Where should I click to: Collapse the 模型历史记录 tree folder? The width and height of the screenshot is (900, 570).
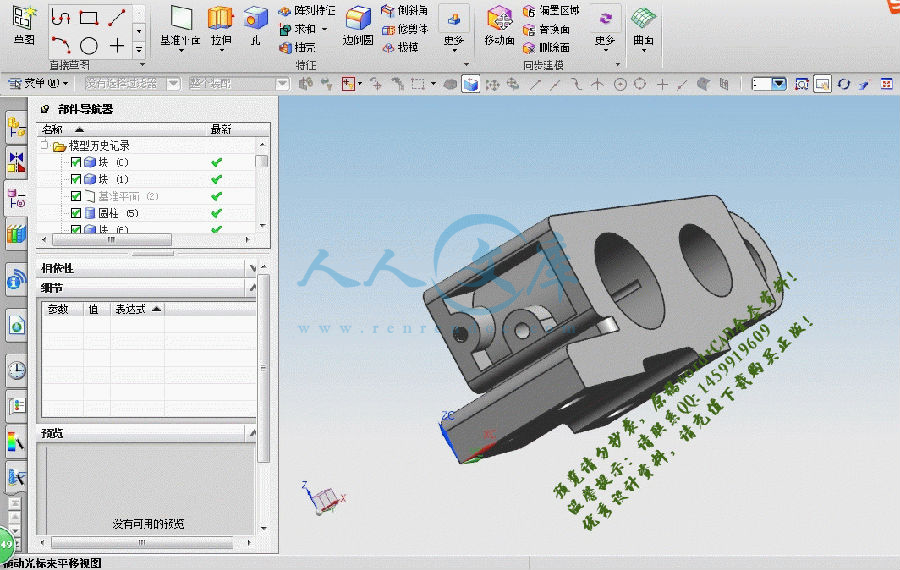pyautogui.click(x=44, y=145)
